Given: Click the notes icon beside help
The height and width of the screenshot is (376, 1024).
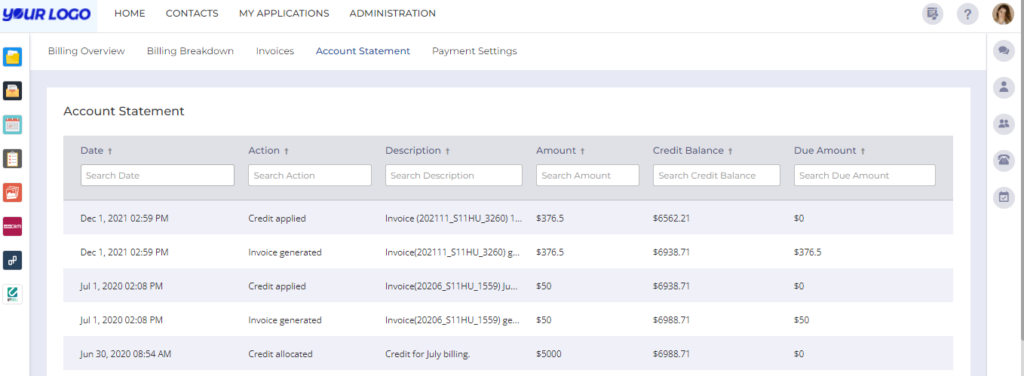Looking at the screenshot, I should 933,14.
